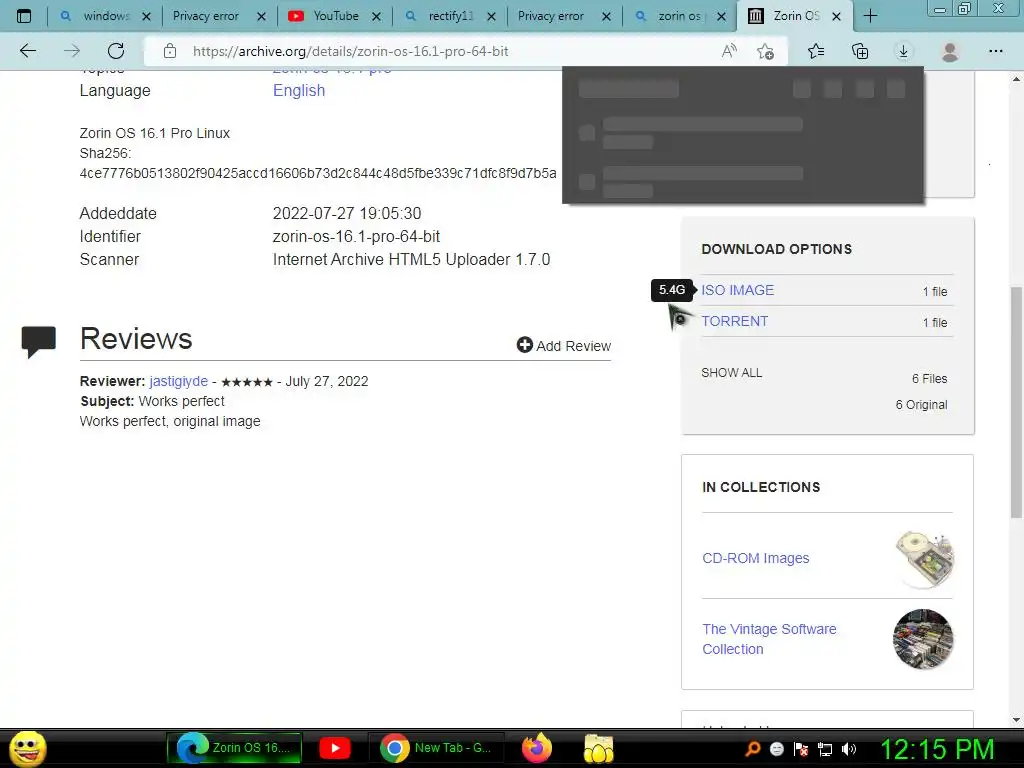Open reviewer jastigiyde profile link
This screenshot has height=768, width=1024.
click(178, 381)
